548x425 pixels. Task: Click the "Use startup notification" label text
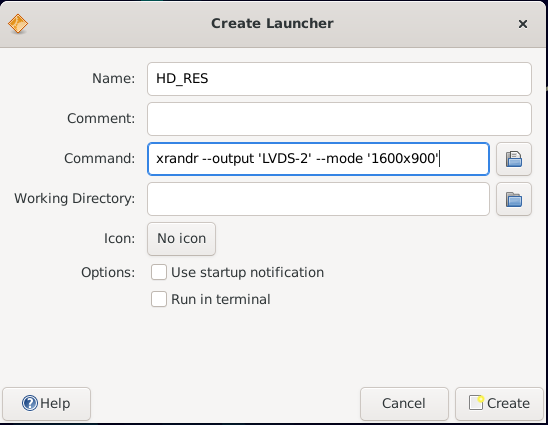(247, 272)
